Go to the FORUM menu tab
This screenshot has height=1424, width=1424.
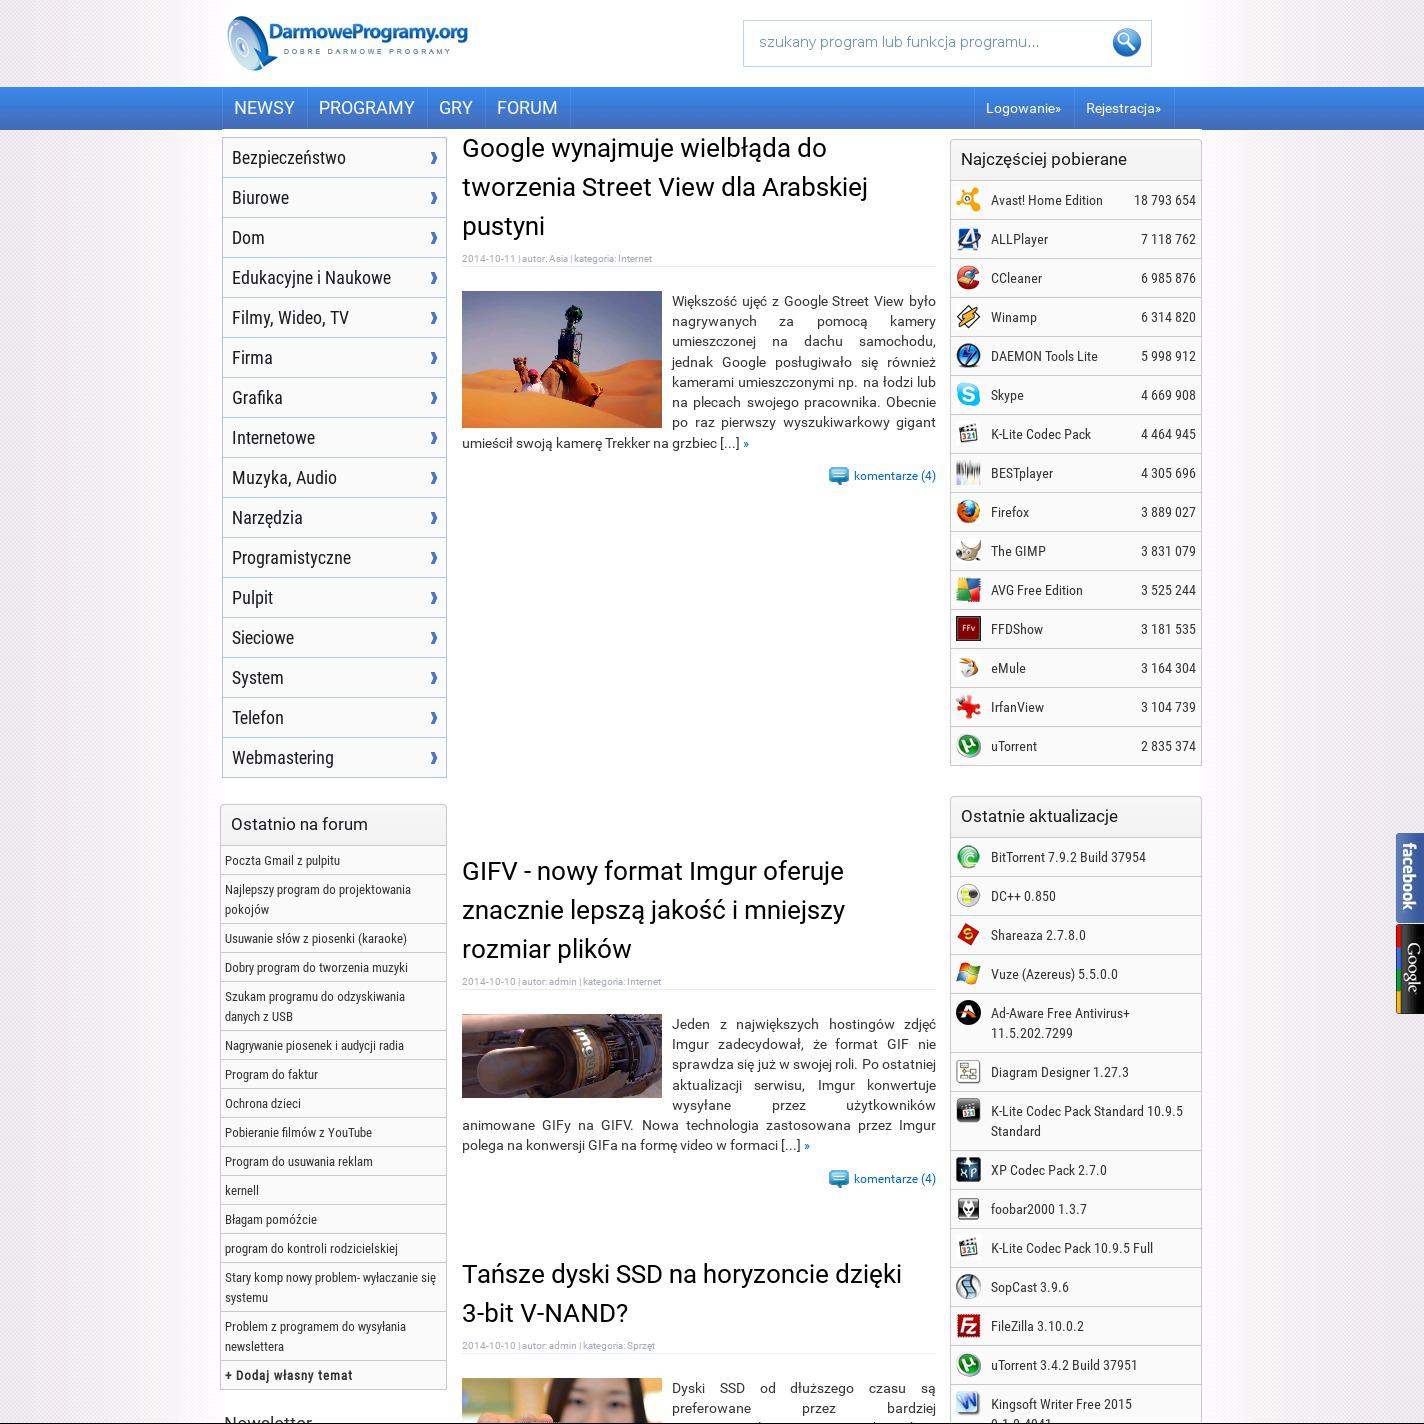(x=527, y=108)
